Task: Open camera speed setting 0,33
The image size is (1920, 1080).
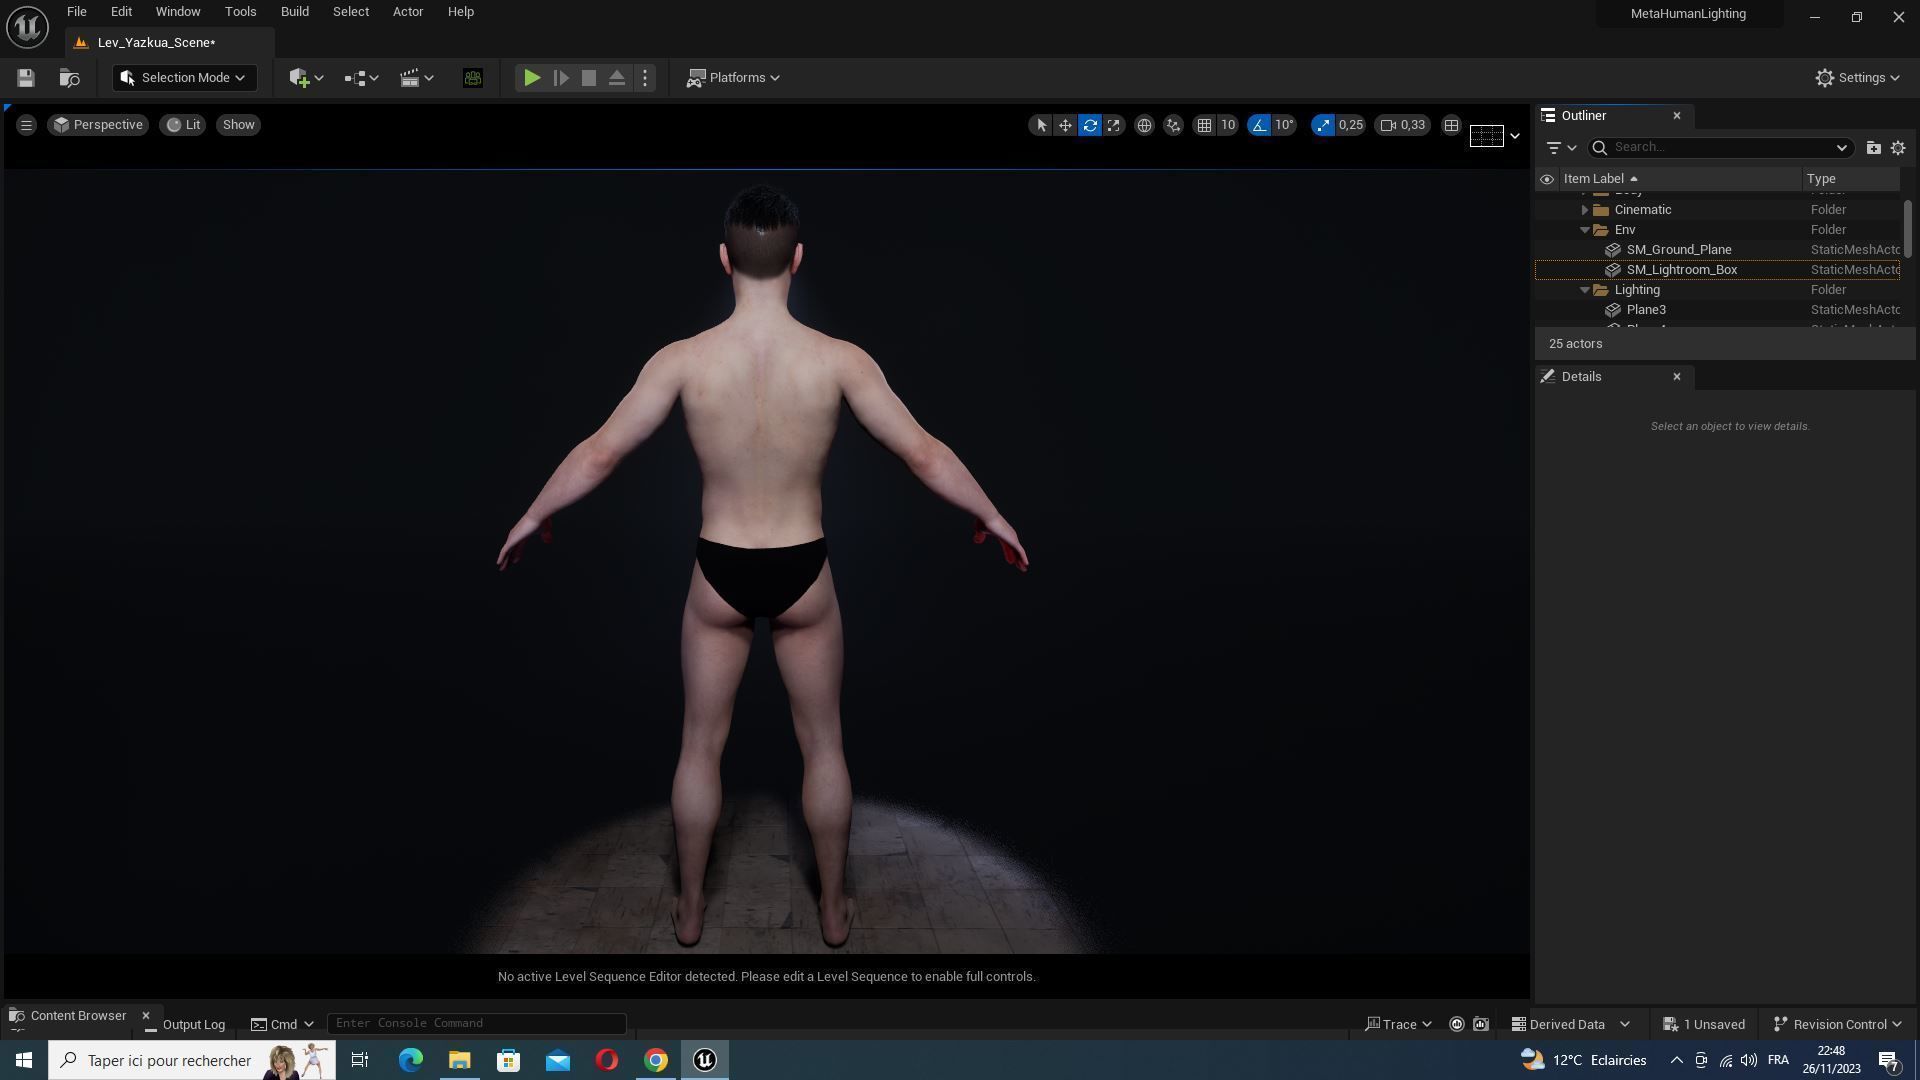Action: coord(1402,125)
